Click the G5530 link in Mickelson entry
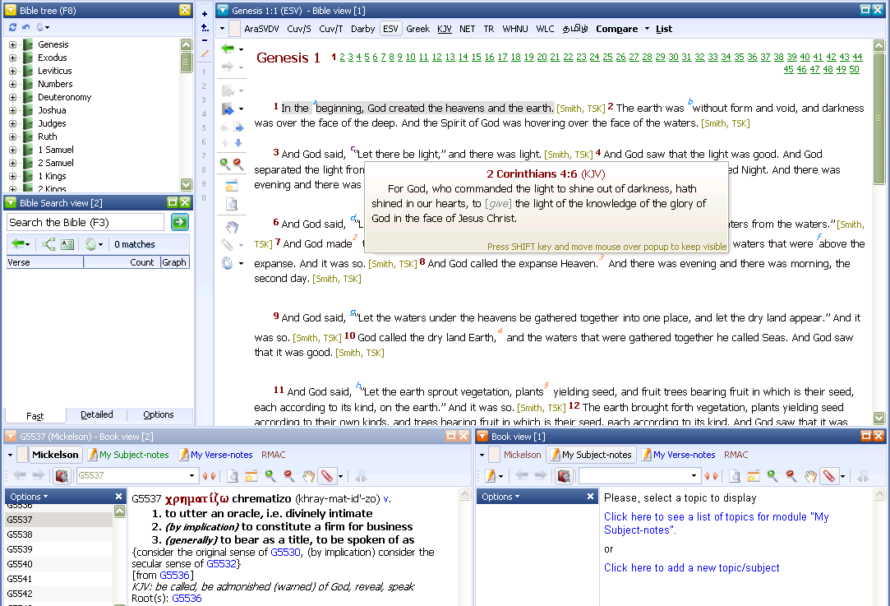890x606 pixels. [x=285, y=552]
